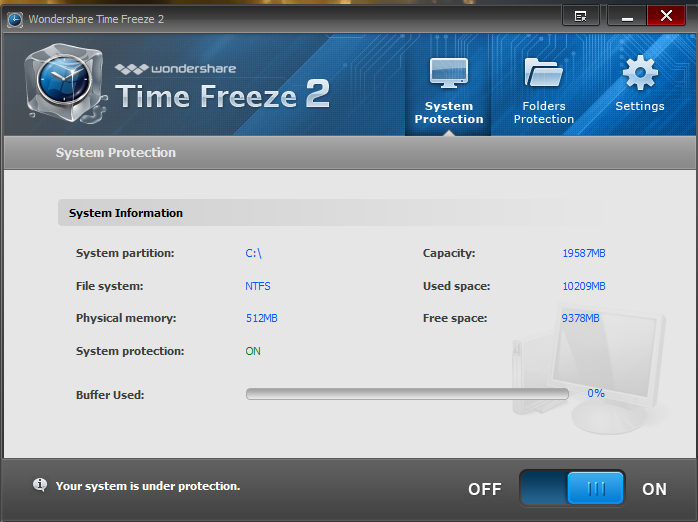Click the 'Free space:' label

point(455,318)
